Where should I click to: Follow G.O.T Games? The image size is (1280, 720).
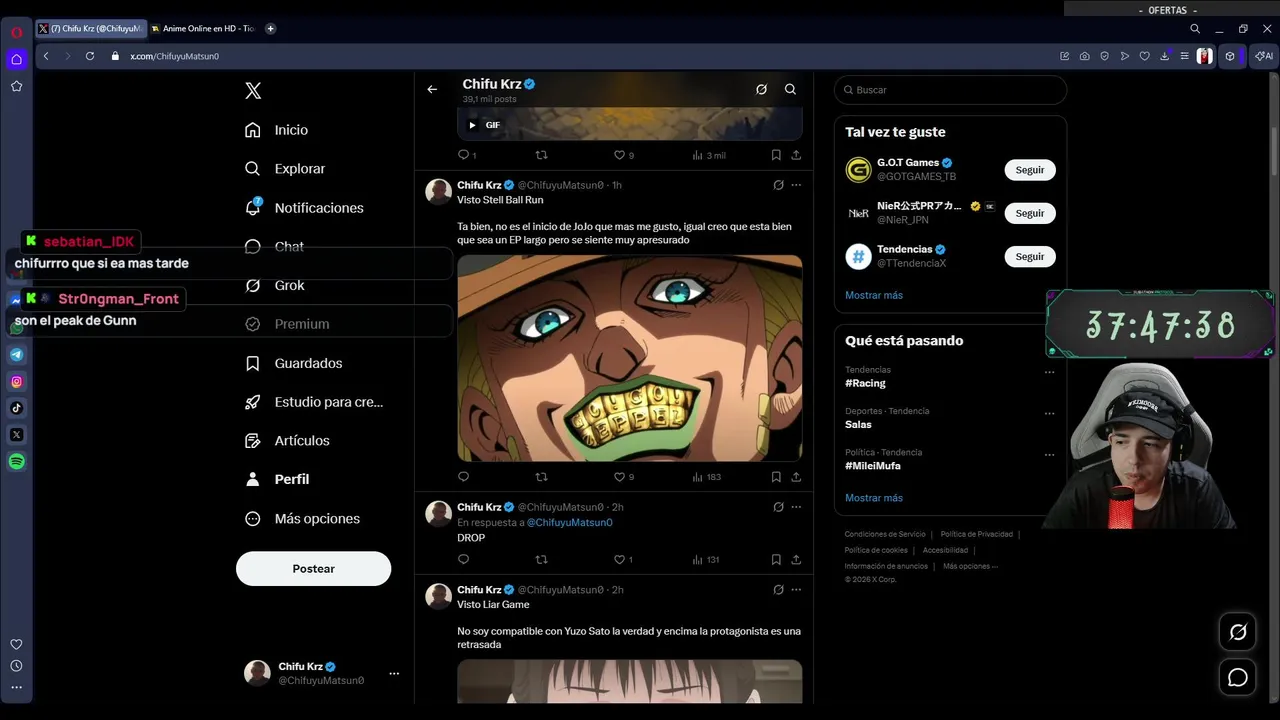1030,170
